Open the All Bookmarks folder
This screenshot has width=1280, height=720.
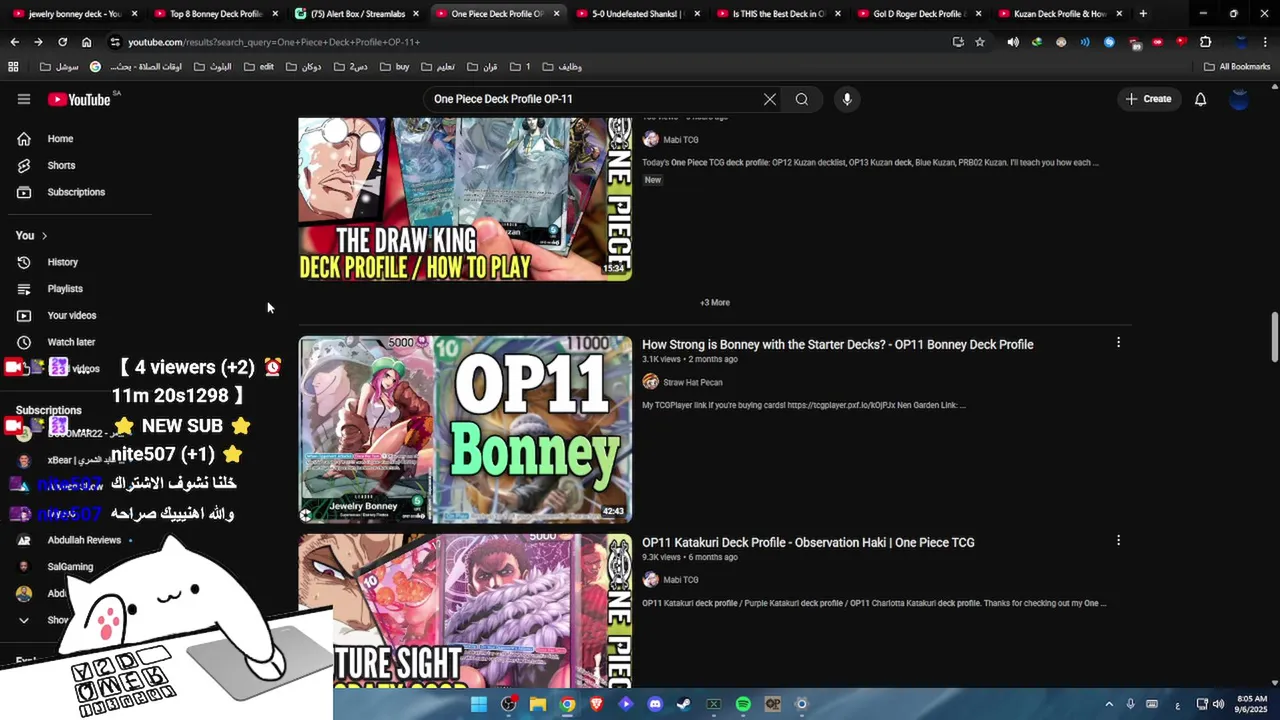[1237, 67]
